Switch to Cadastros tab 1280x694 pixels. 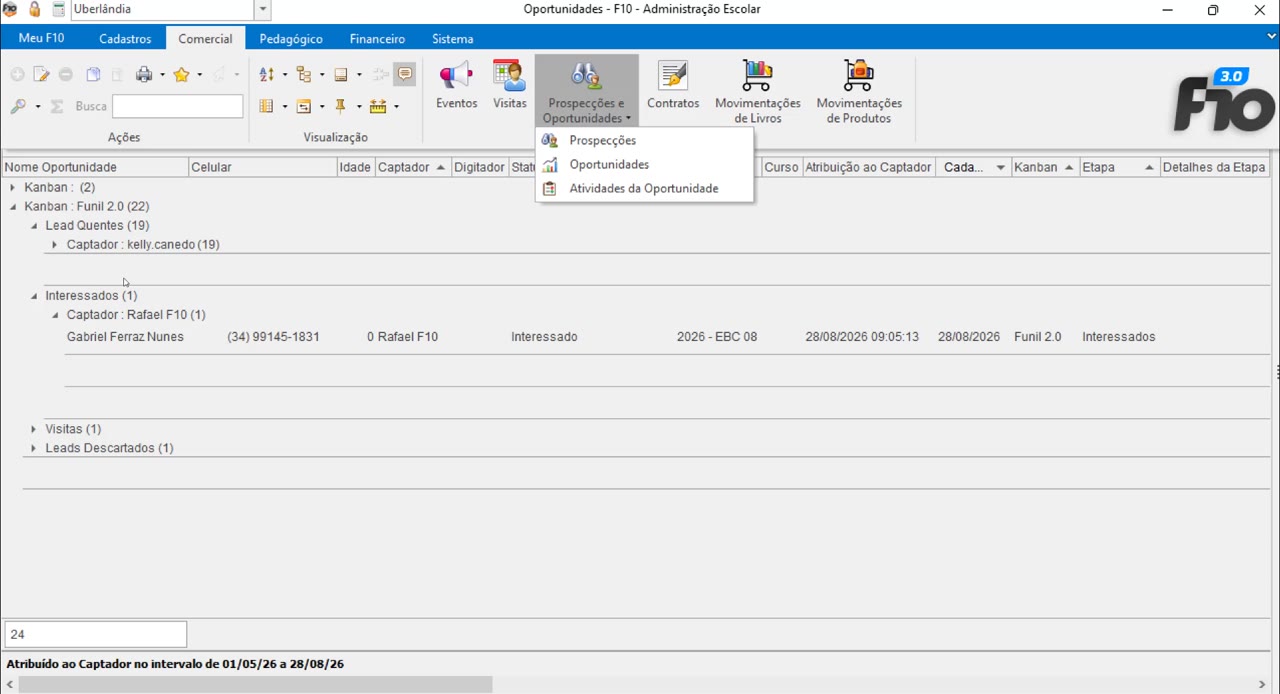point(125,38)
